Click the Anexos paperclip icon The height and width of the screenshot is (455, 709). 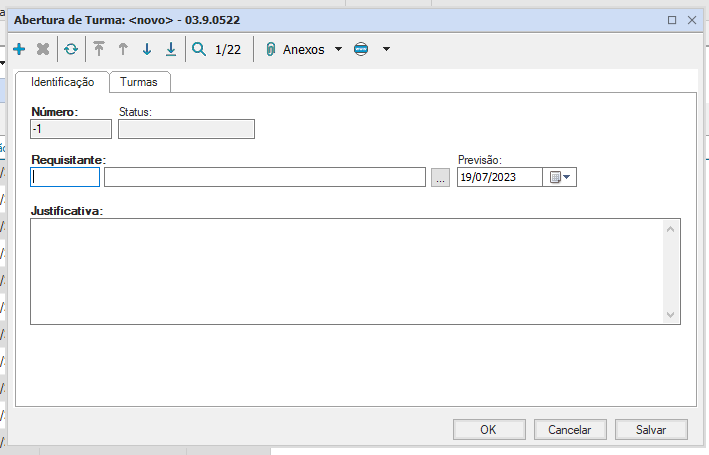(270, 49)
